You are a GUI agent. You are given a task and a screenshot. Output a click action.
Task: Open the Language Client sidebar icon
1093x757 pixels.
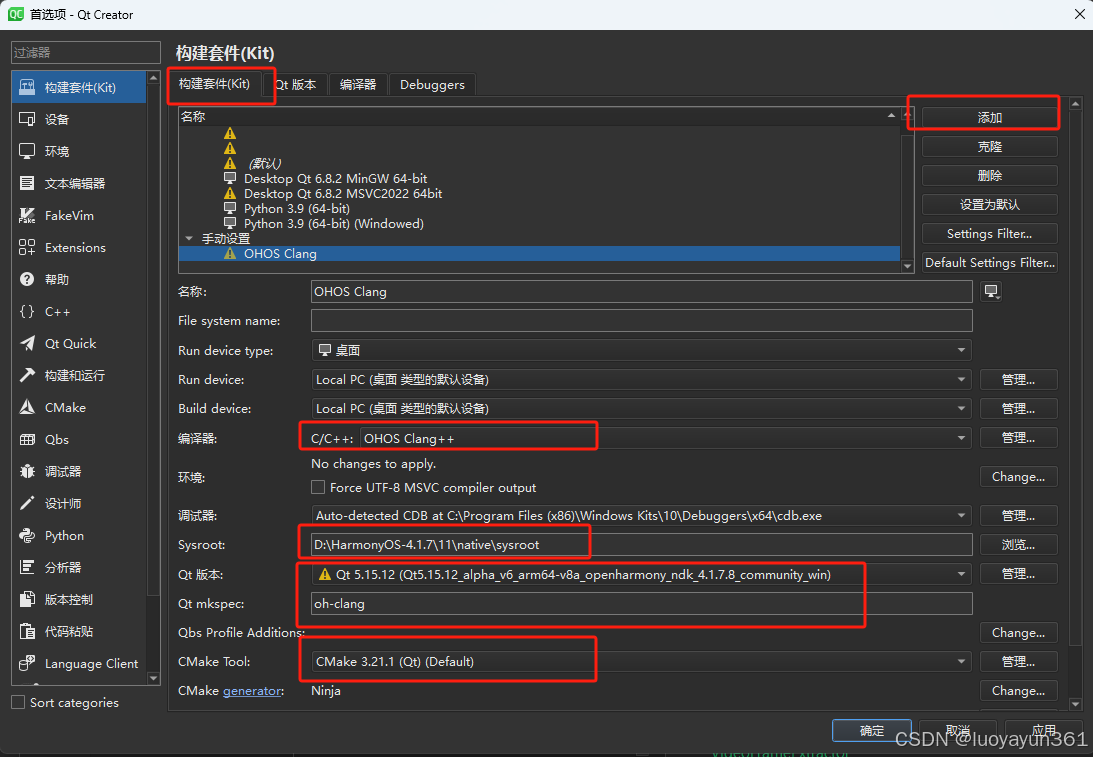click(x=27, y=664)
